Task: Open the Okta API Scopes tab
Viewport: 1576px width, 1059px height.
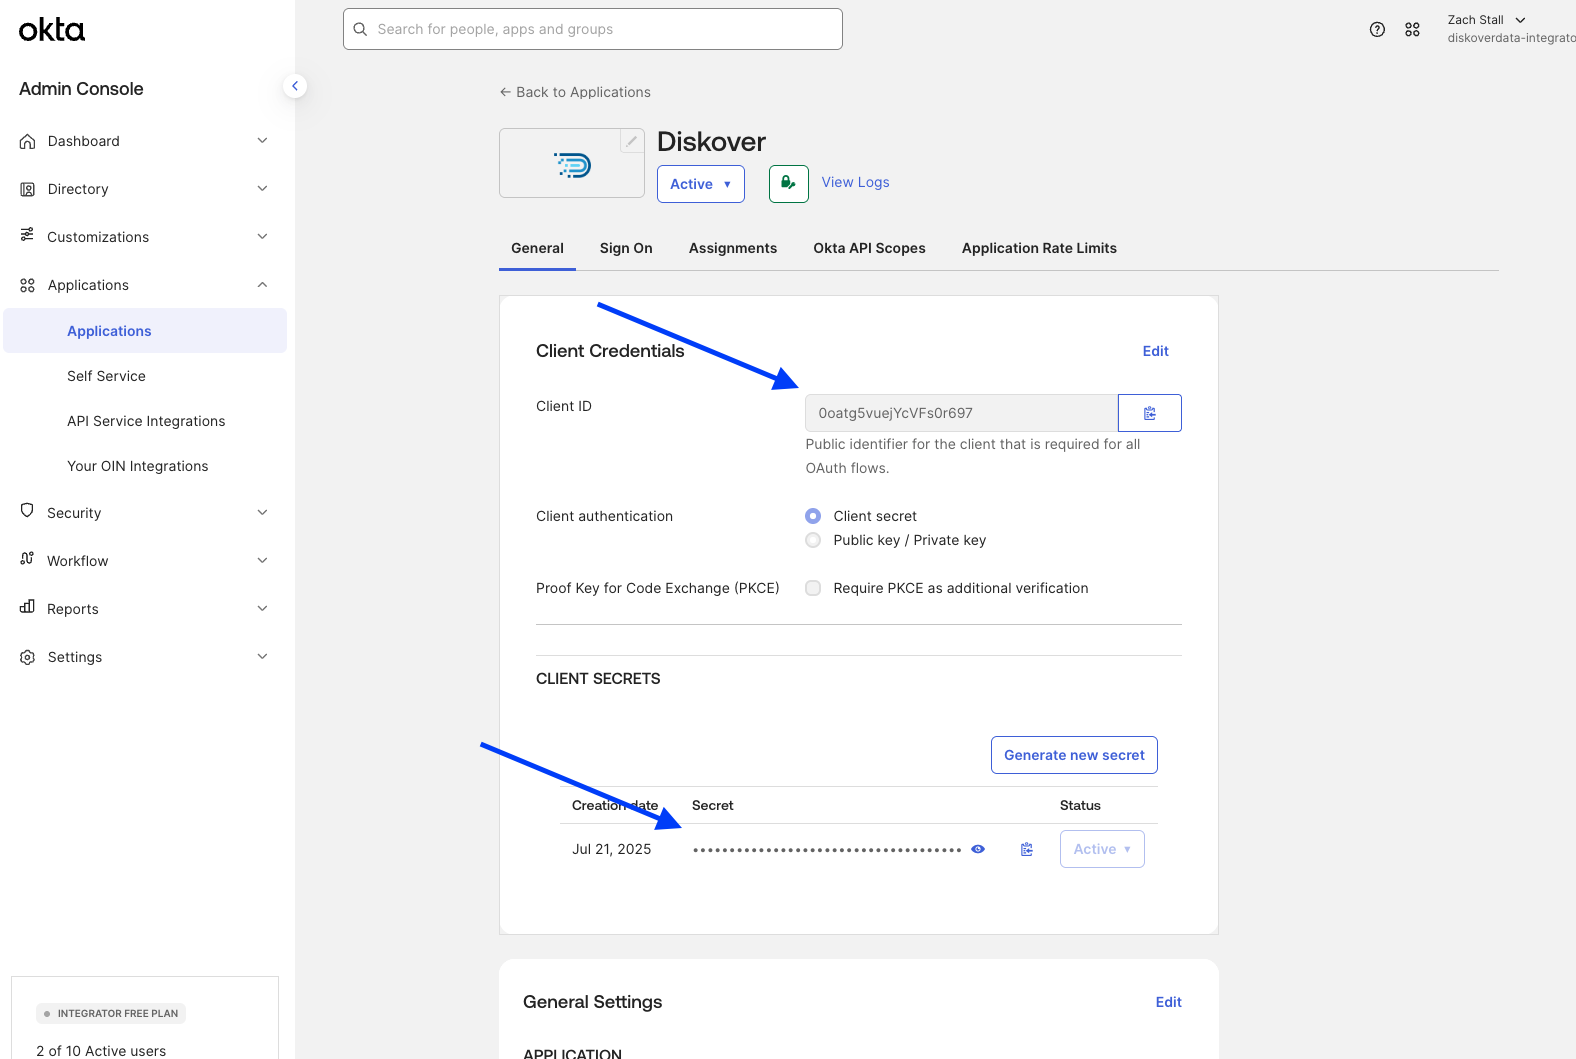Action: (x=869, y=248)
